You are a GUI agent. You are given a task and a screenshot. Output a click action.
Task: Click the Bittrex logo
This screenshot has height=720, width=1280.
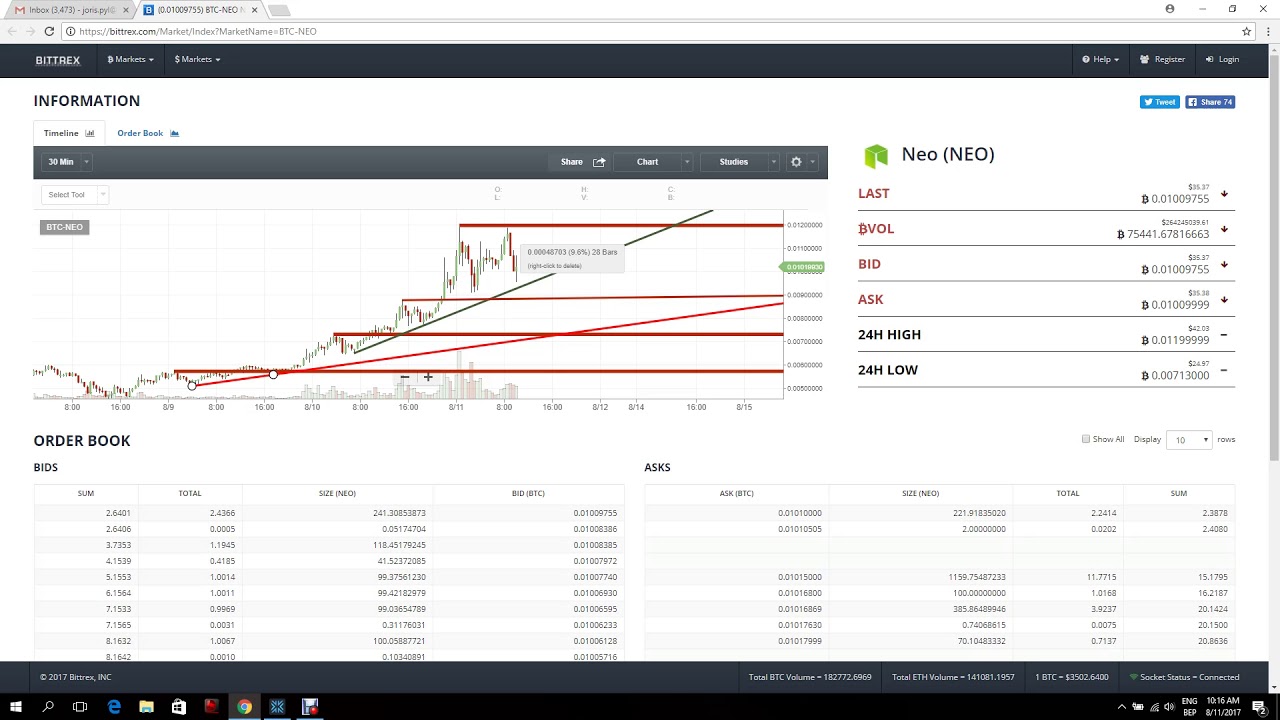(x=57, y=60)
